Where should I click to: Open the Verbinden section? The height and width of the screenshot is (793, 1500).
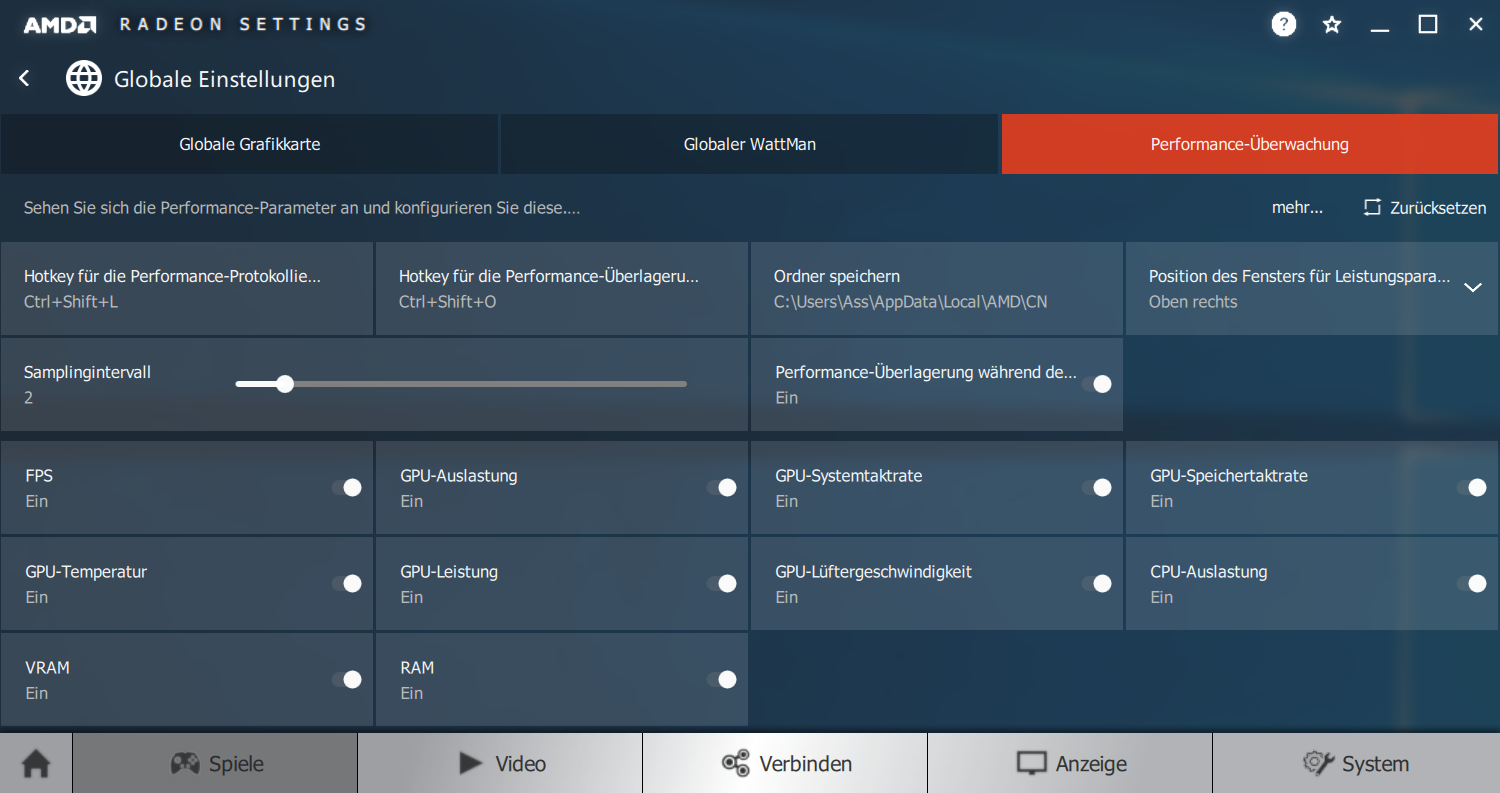(785, 764)
